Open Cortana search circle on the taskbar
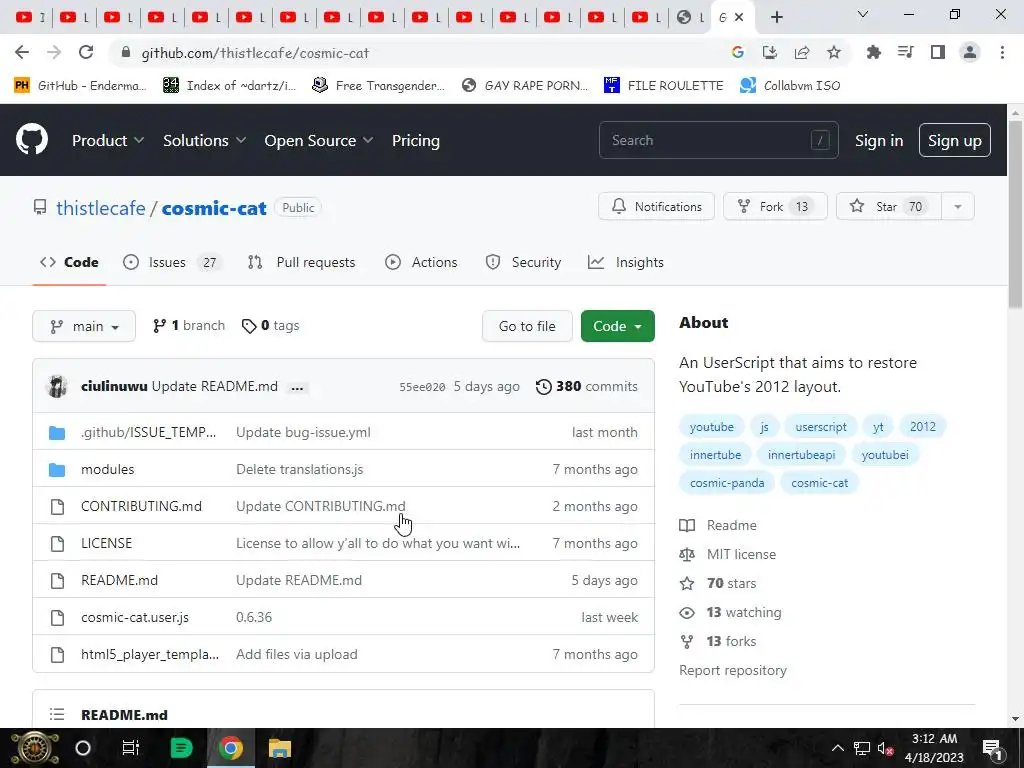Viewport: 1024px width, 768px height. [x=83, y=748]
